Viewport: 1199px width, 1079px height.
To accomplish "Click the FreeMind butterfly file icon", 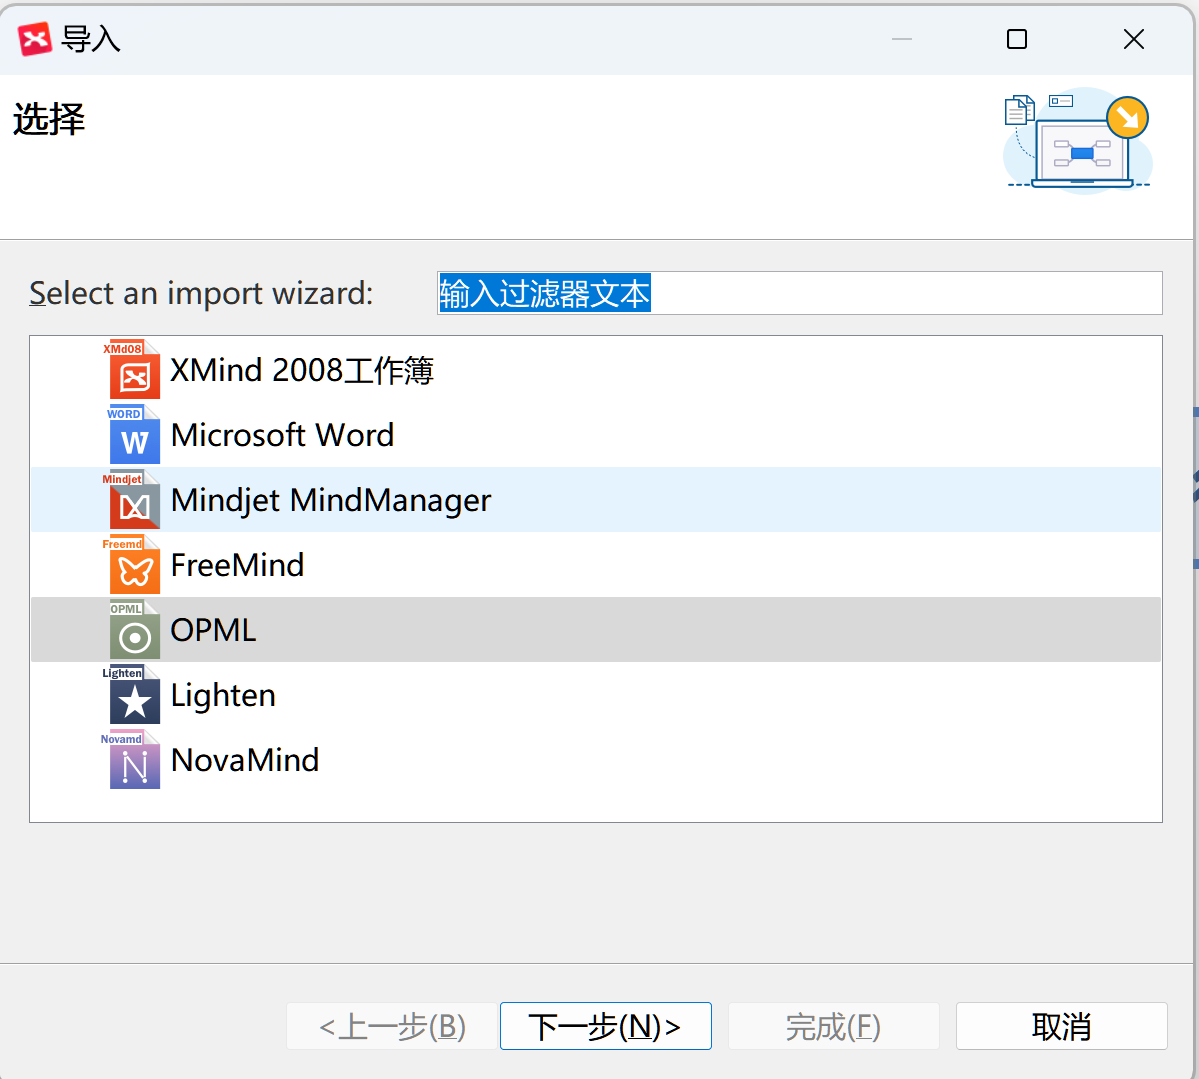I will 132,565.
